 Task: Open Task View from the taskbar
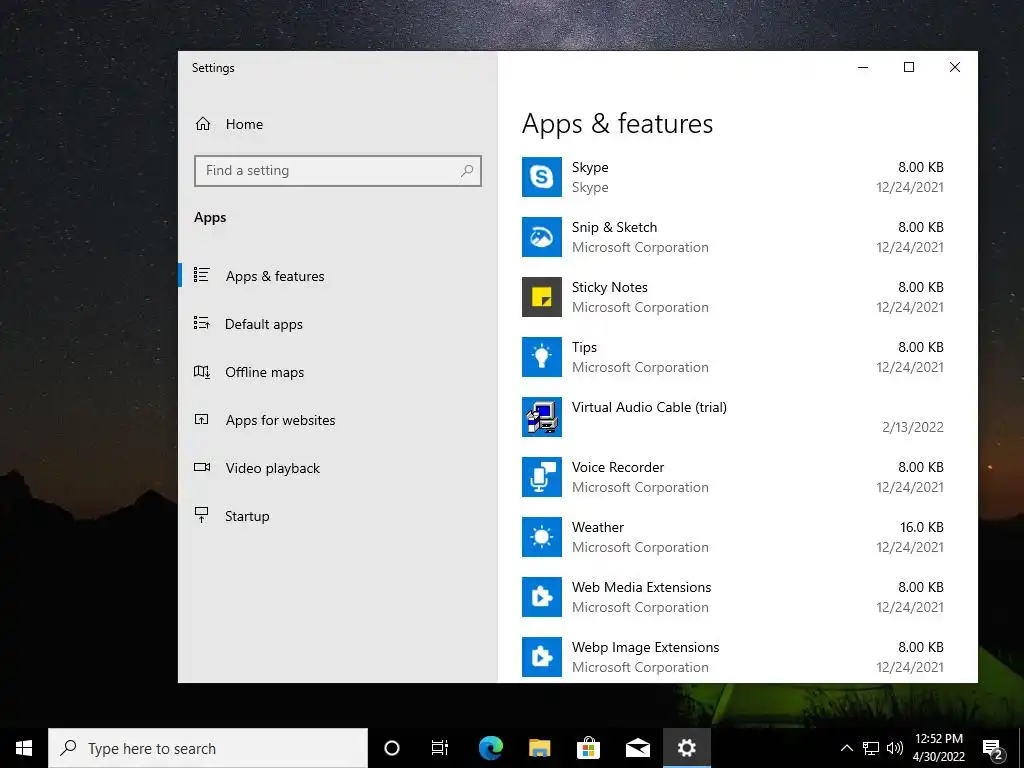click(440, 748)
